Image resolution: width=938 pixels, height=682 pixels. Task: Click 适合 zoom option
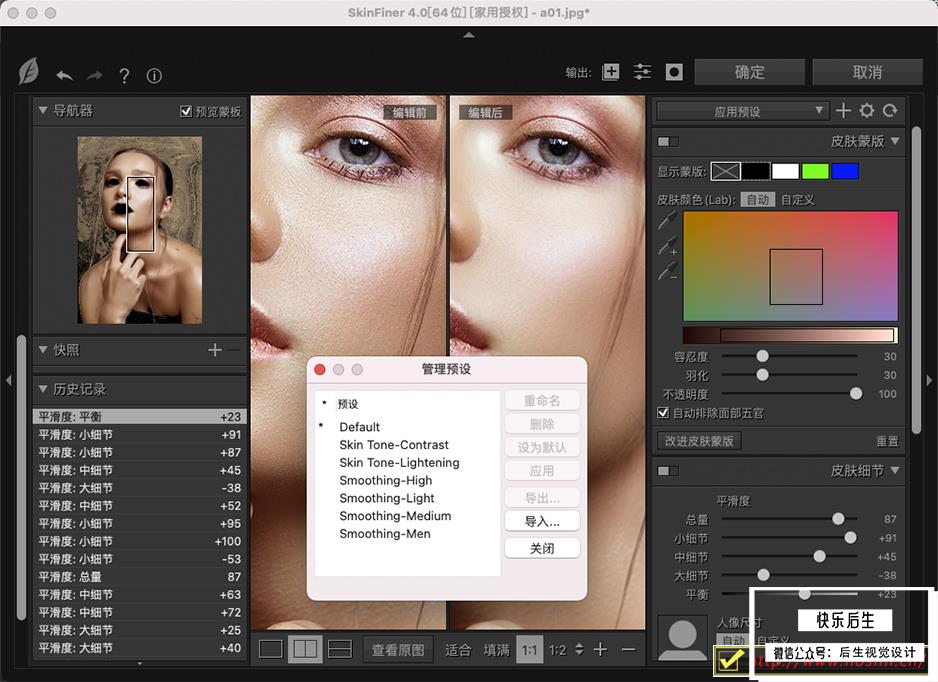458,650
